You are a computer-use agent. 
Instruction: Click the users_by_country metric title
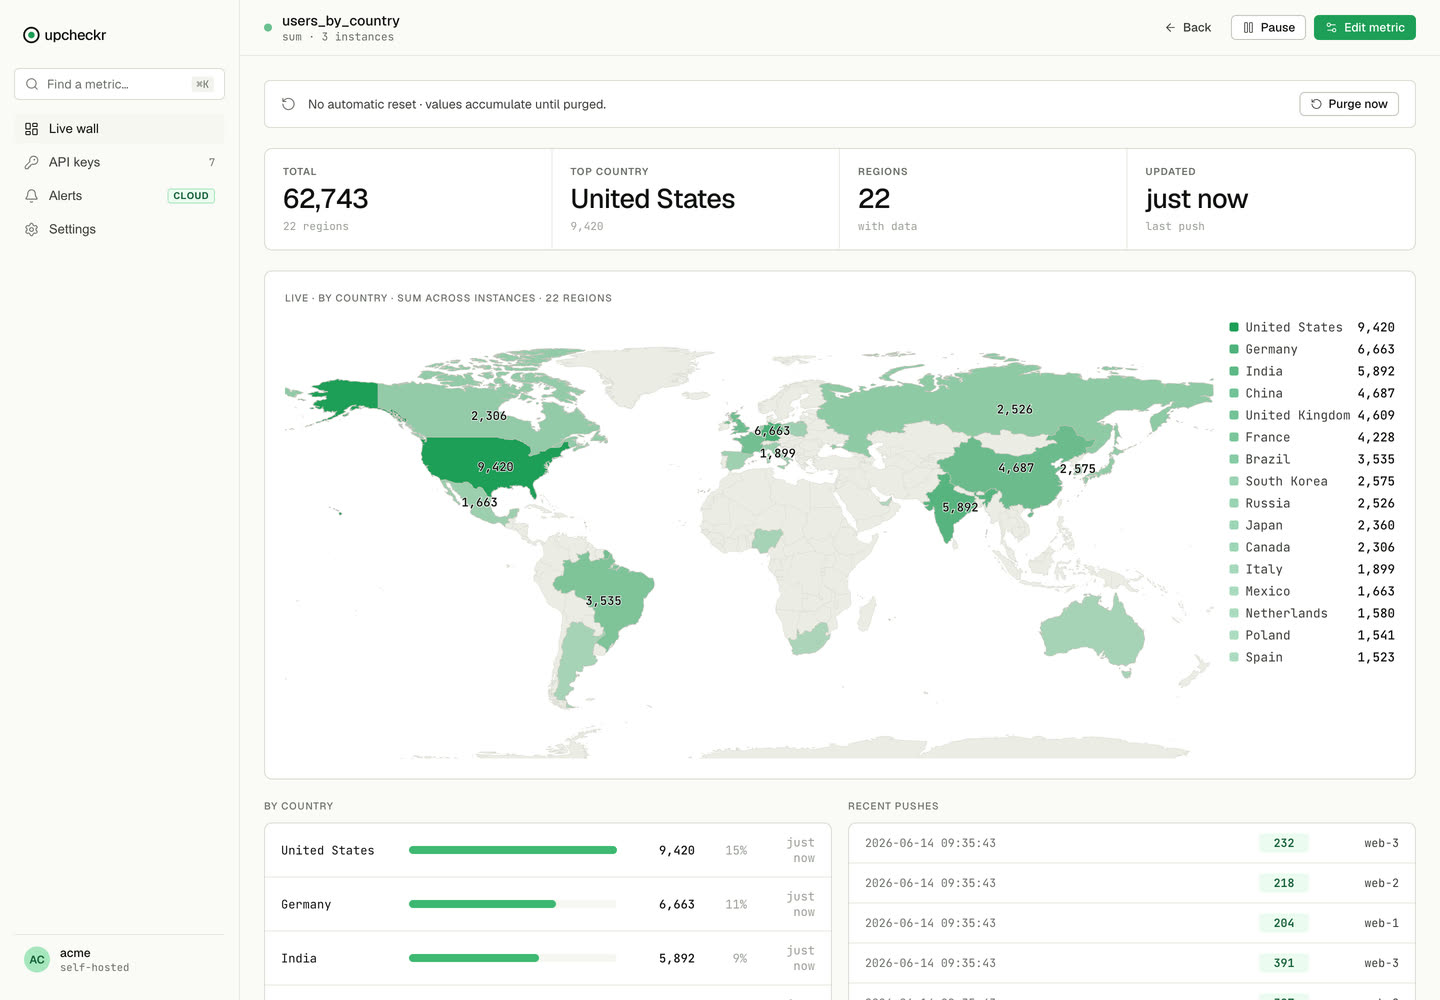341,21
